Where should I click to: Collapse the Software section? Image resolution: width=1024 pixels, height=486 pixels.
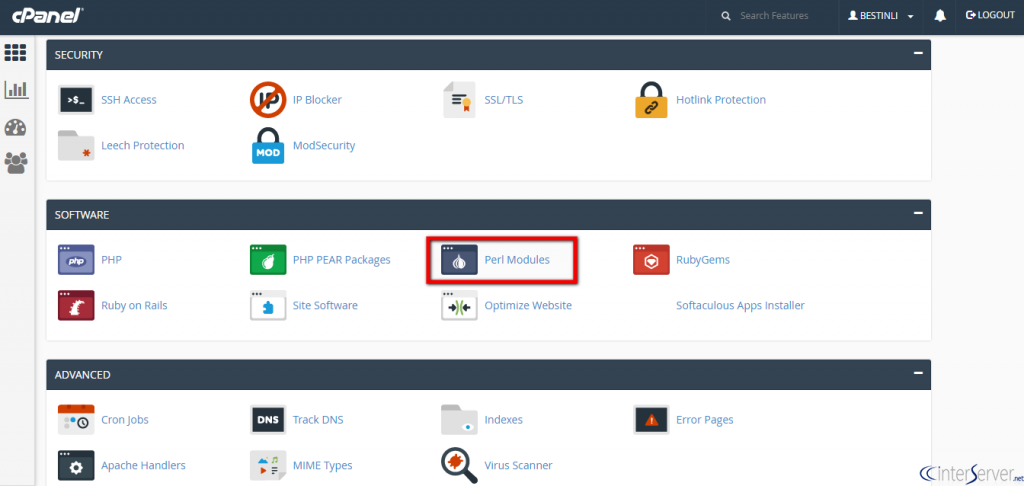pos(918,214)
